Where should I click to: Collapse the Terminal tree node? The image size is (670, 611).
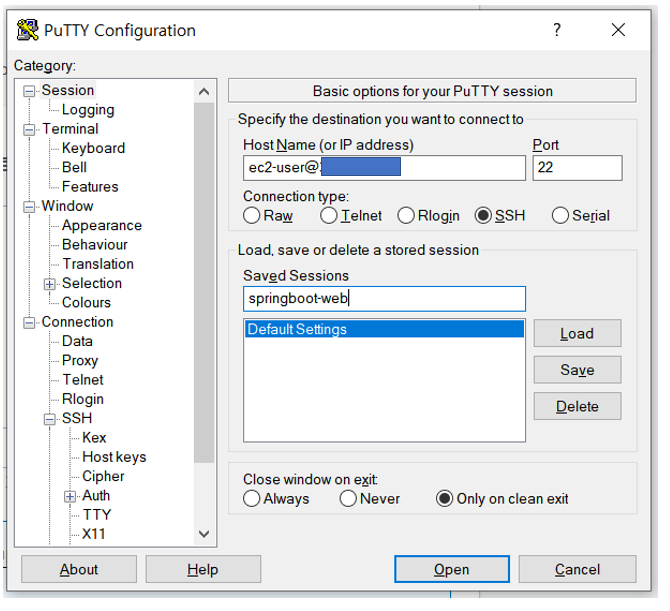coord(29,129)
